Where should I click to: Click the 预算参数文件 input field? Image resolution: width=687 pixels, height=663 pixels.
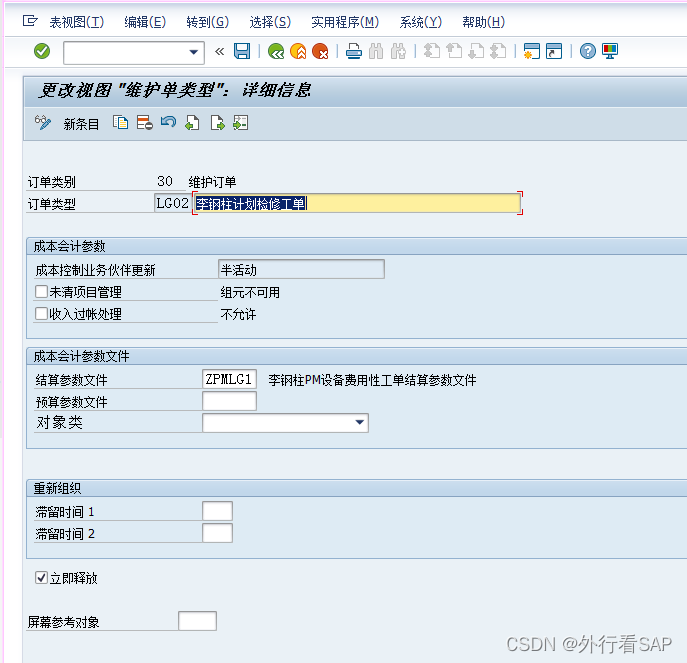pyautogui.click(x=229, y=401)
